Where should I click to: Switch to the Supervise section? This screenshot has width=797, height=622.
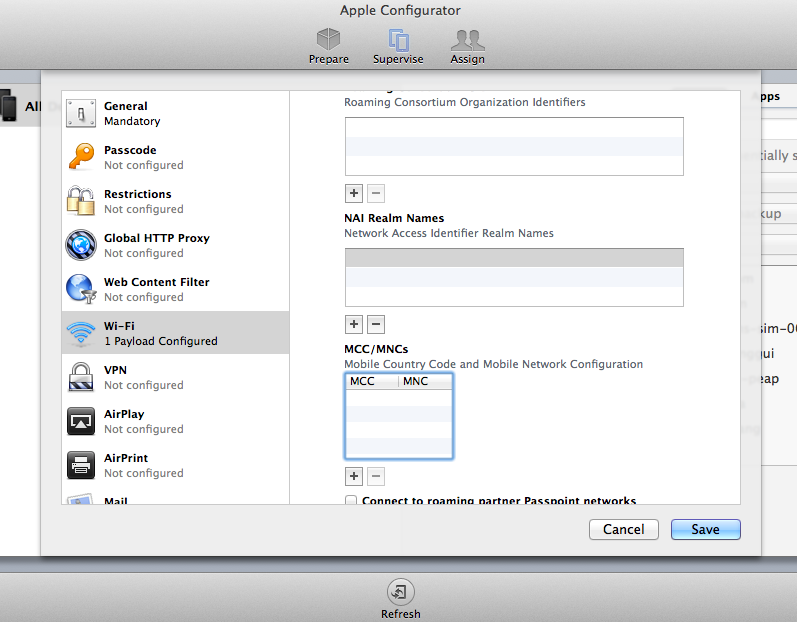(398, 46)
